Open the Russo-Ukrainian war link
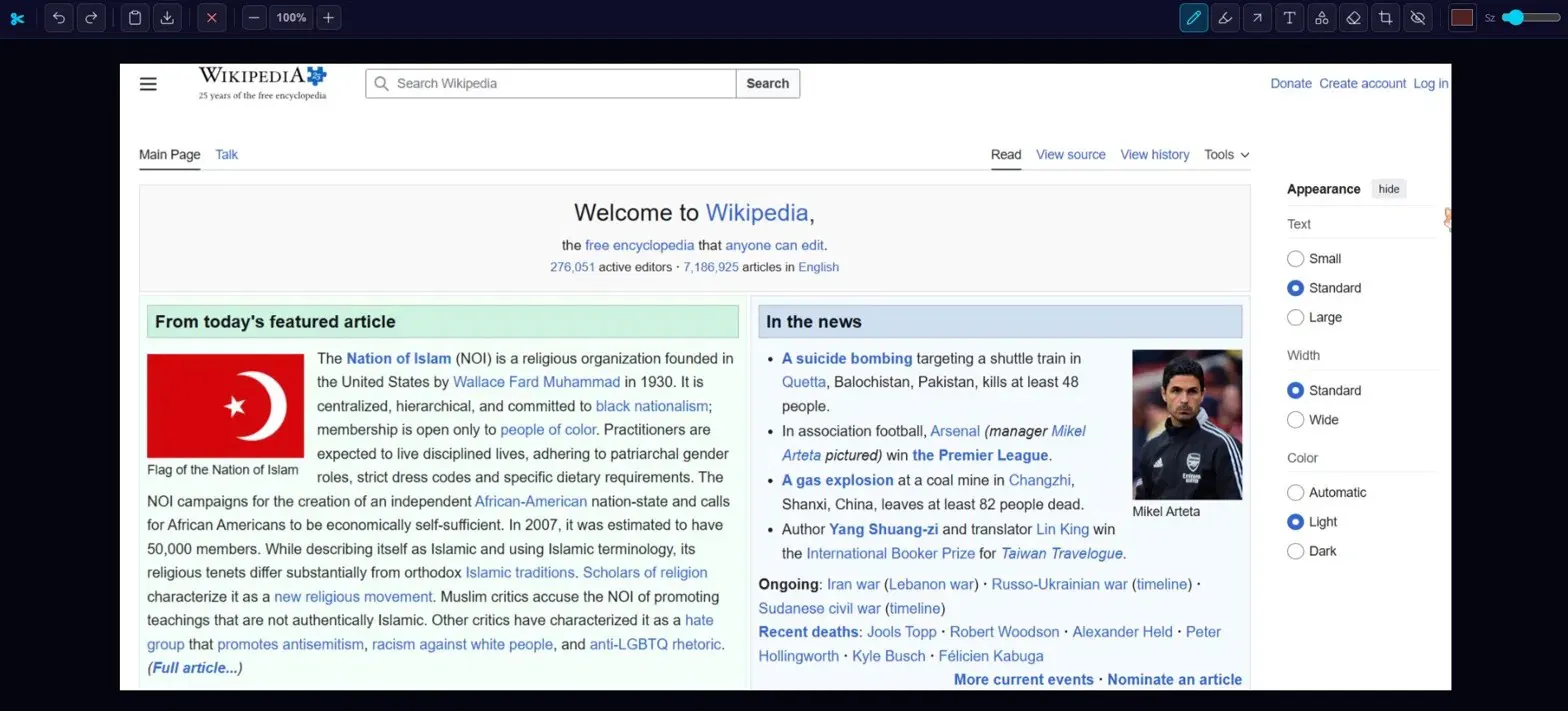The image size is (1568, 711). tap(1060, 584)
